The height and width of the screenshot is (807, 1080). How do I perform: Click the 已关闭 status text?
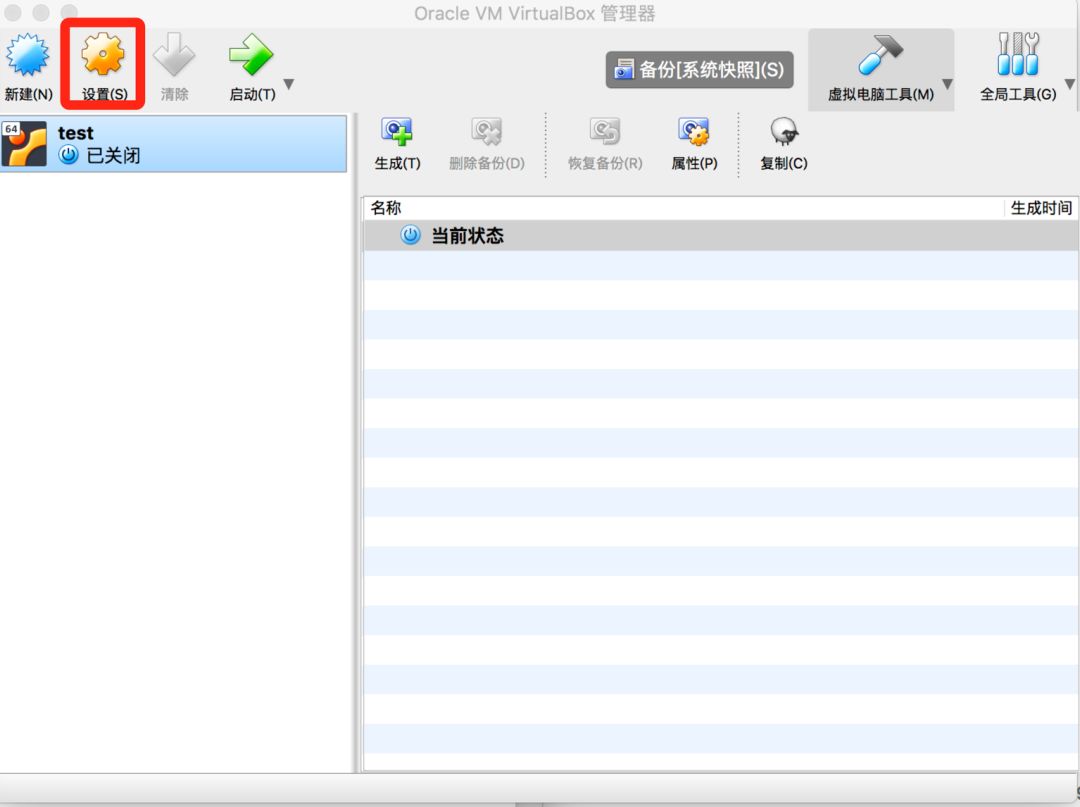coord(113,156)
